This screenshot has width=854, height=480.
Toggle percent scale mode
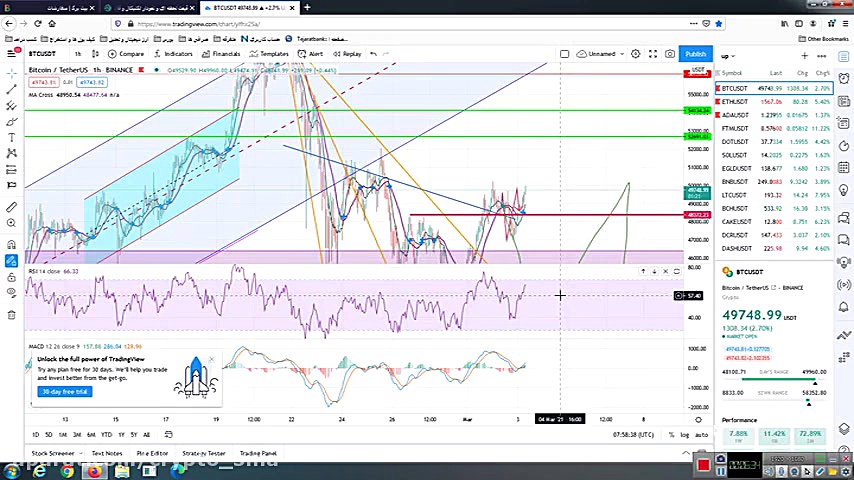672,435
